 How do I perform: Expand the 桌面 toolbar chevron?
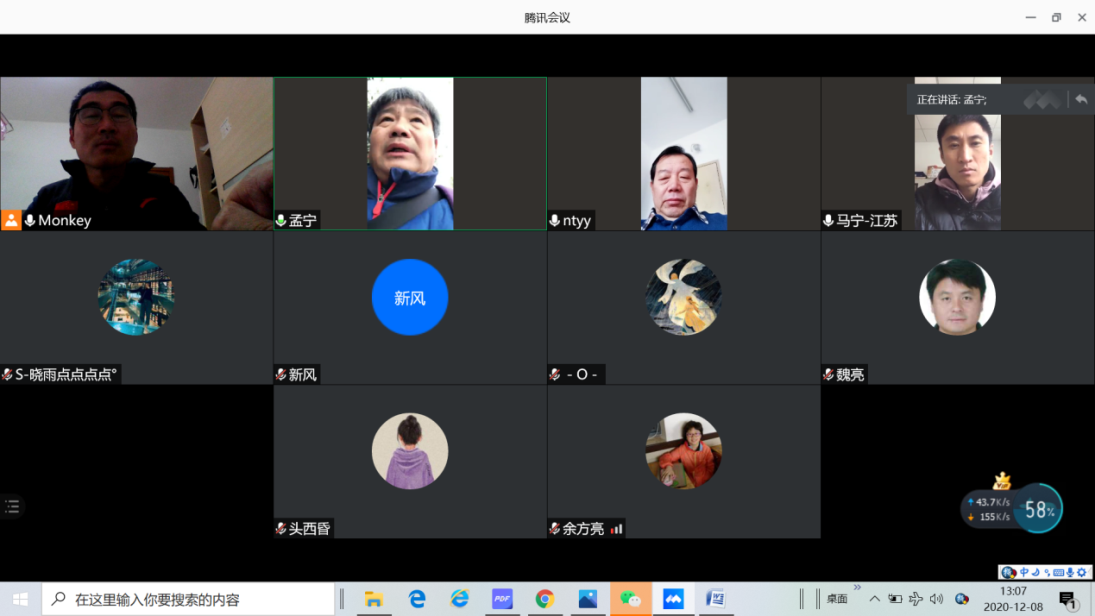click(857, 588)
